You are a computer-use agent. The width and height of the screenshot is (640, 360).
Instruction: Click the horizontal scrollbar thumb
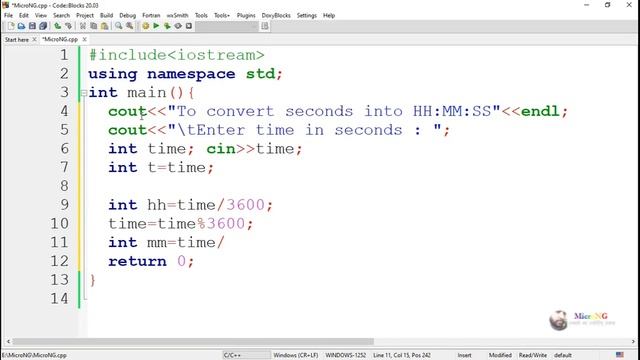[x=193, y=341]
